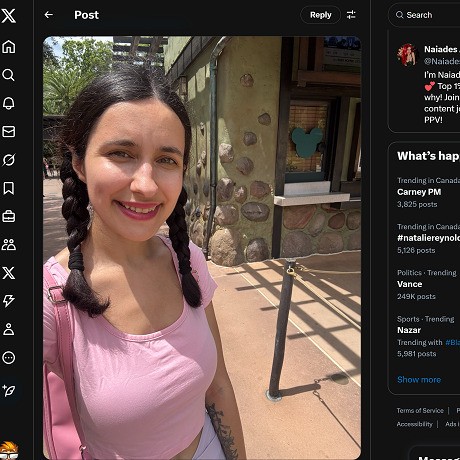Open Messages envelope icon
Viewport: 460px width, 460px height.
pyautogui.click(x=9, y=132)
